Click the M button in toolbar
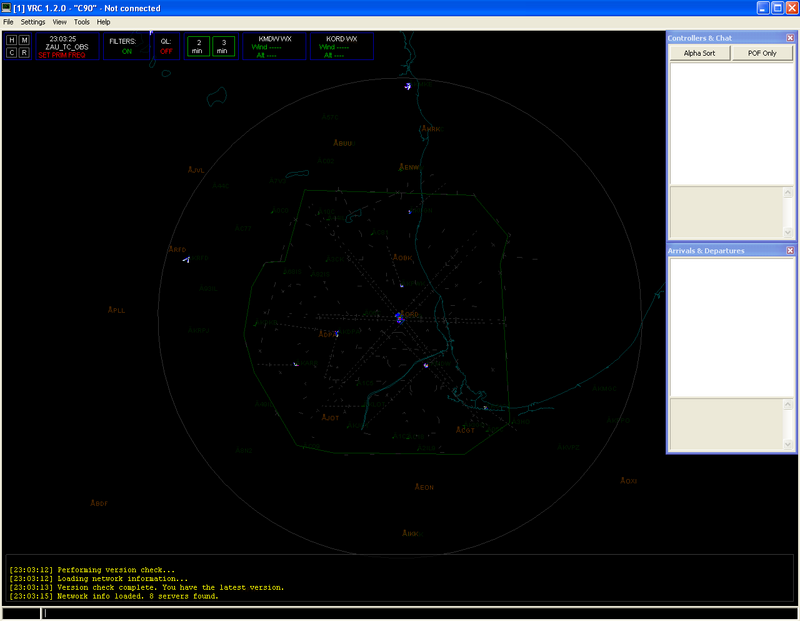 click(x=25, y=40)
